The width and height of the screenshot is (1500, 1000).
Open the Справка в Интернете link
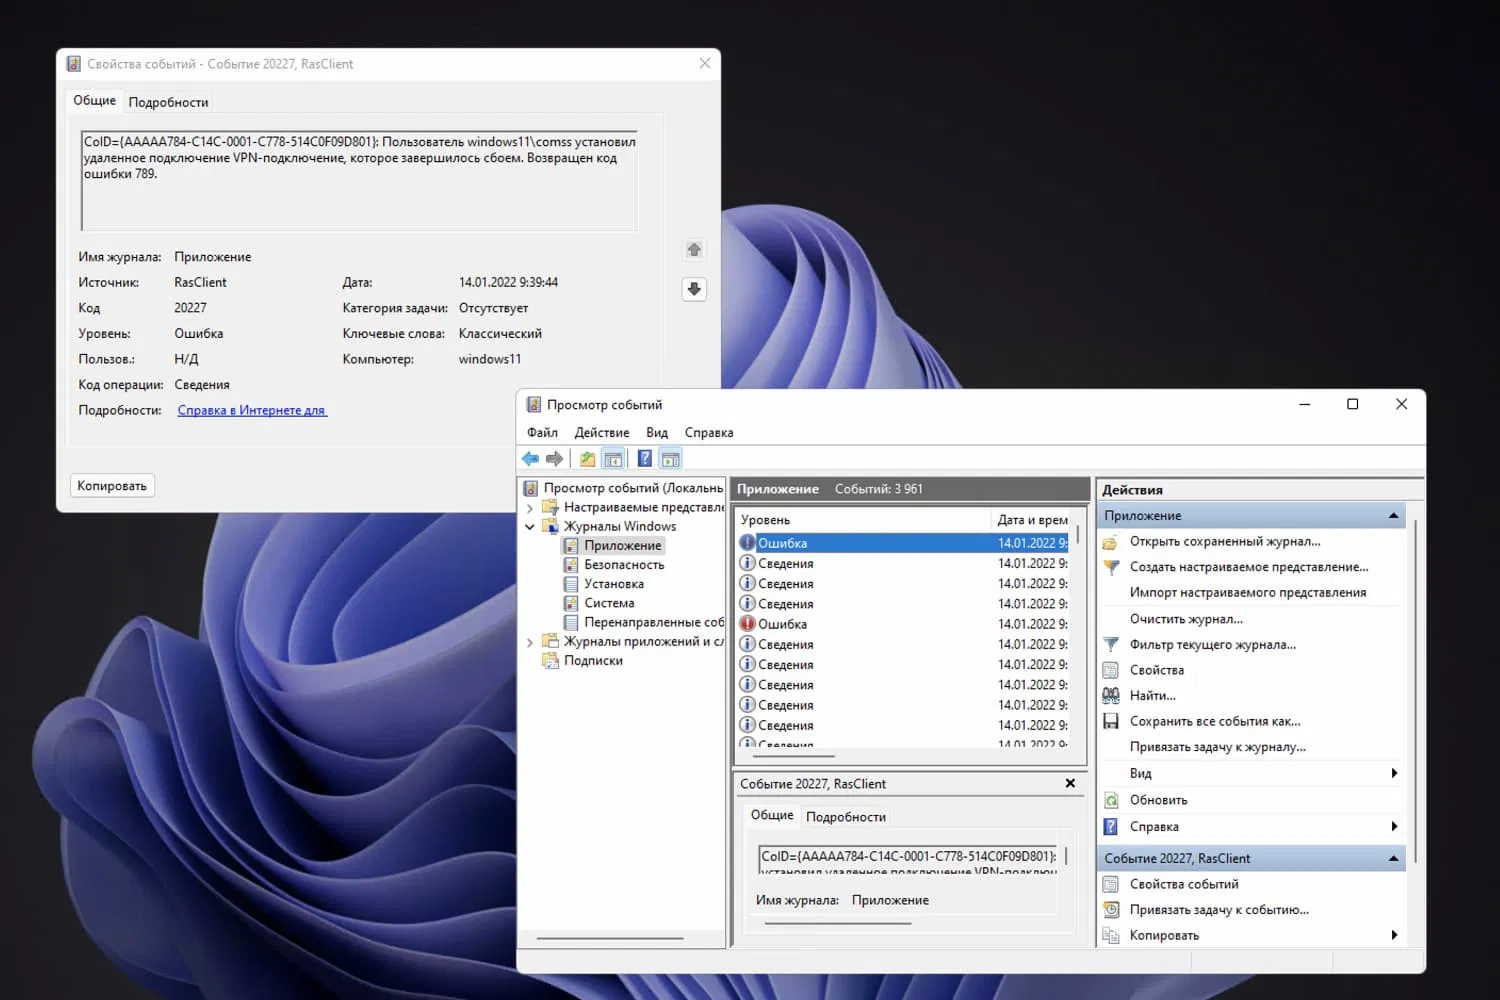[x=251, y=410]
